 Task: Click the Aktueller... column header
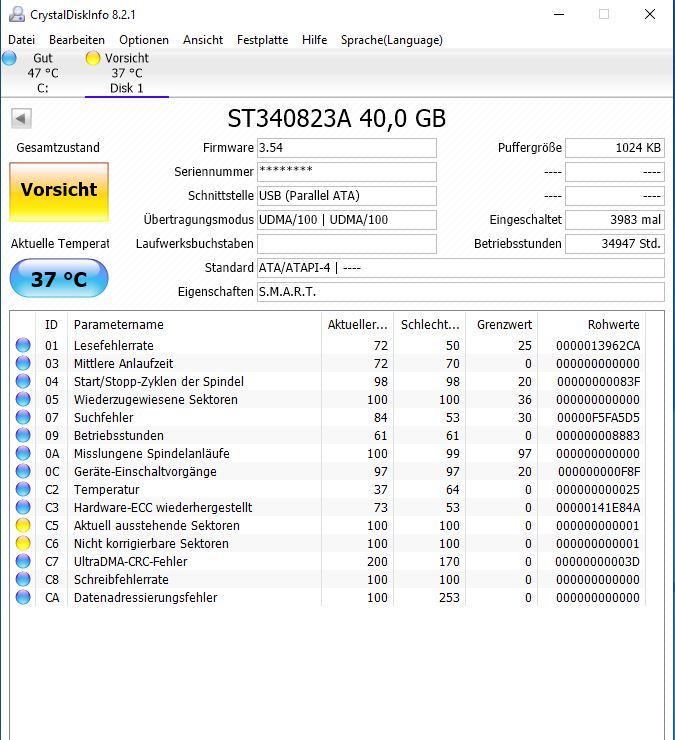click(357, 325)
